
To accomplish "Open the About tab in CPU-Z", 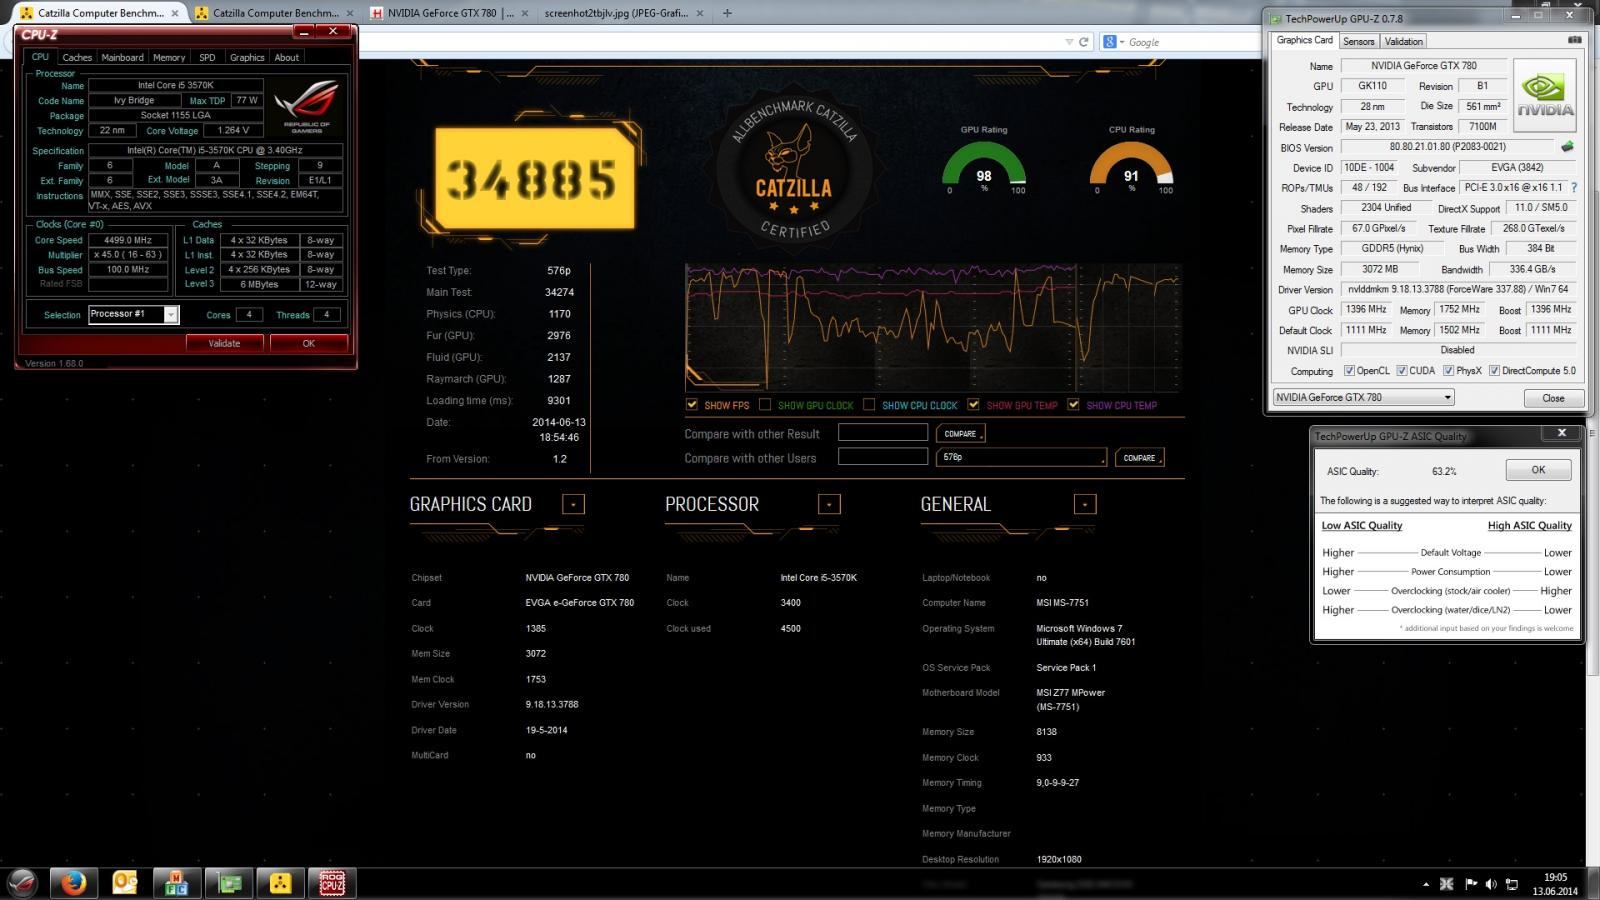I will [x=287, y=58].
